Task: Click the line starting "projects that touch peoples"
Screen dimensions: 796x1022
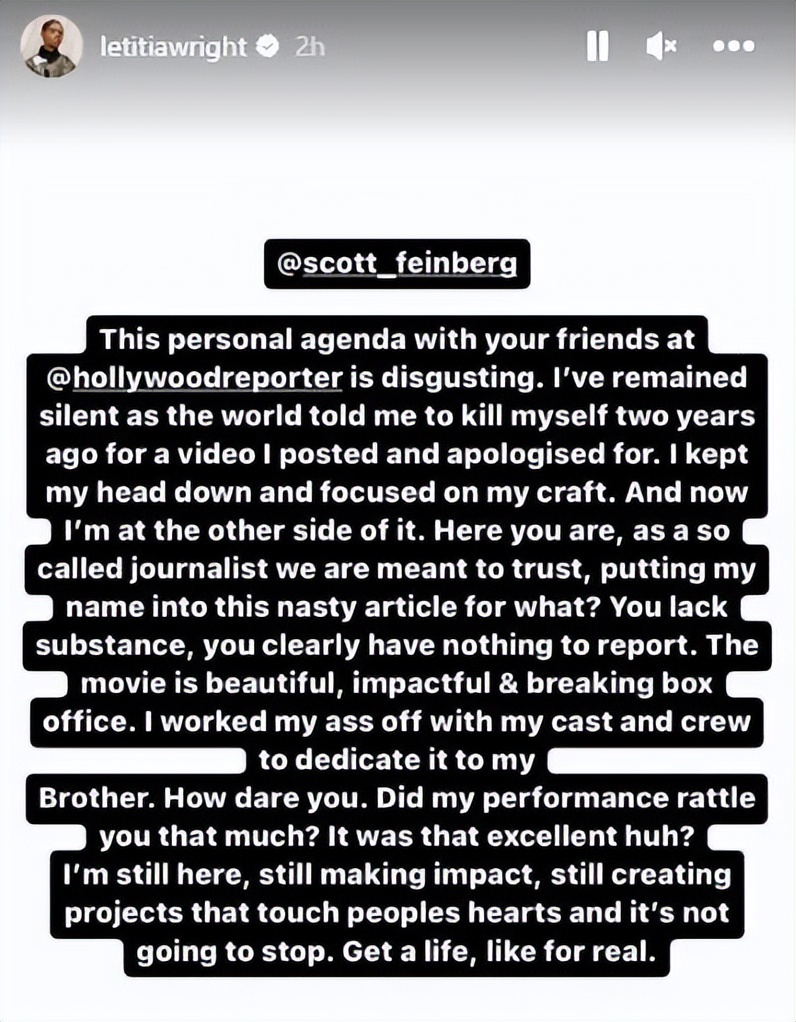Action: click(x=396, y=913)
